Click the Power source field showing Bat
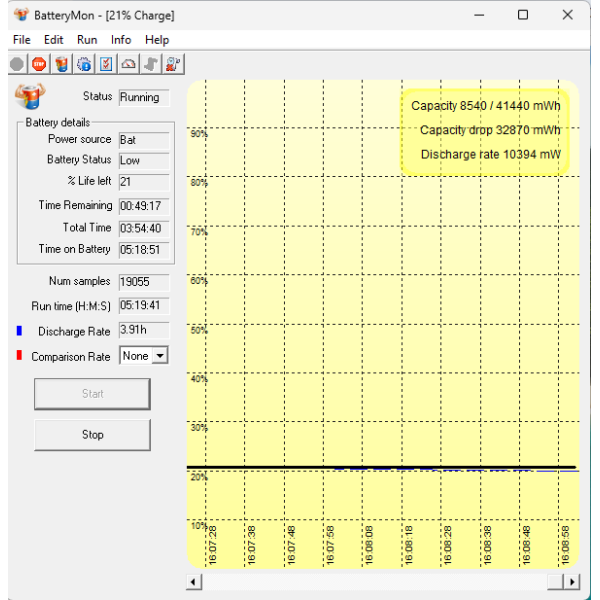The image size is (600, 600). (x=144, y=140)
